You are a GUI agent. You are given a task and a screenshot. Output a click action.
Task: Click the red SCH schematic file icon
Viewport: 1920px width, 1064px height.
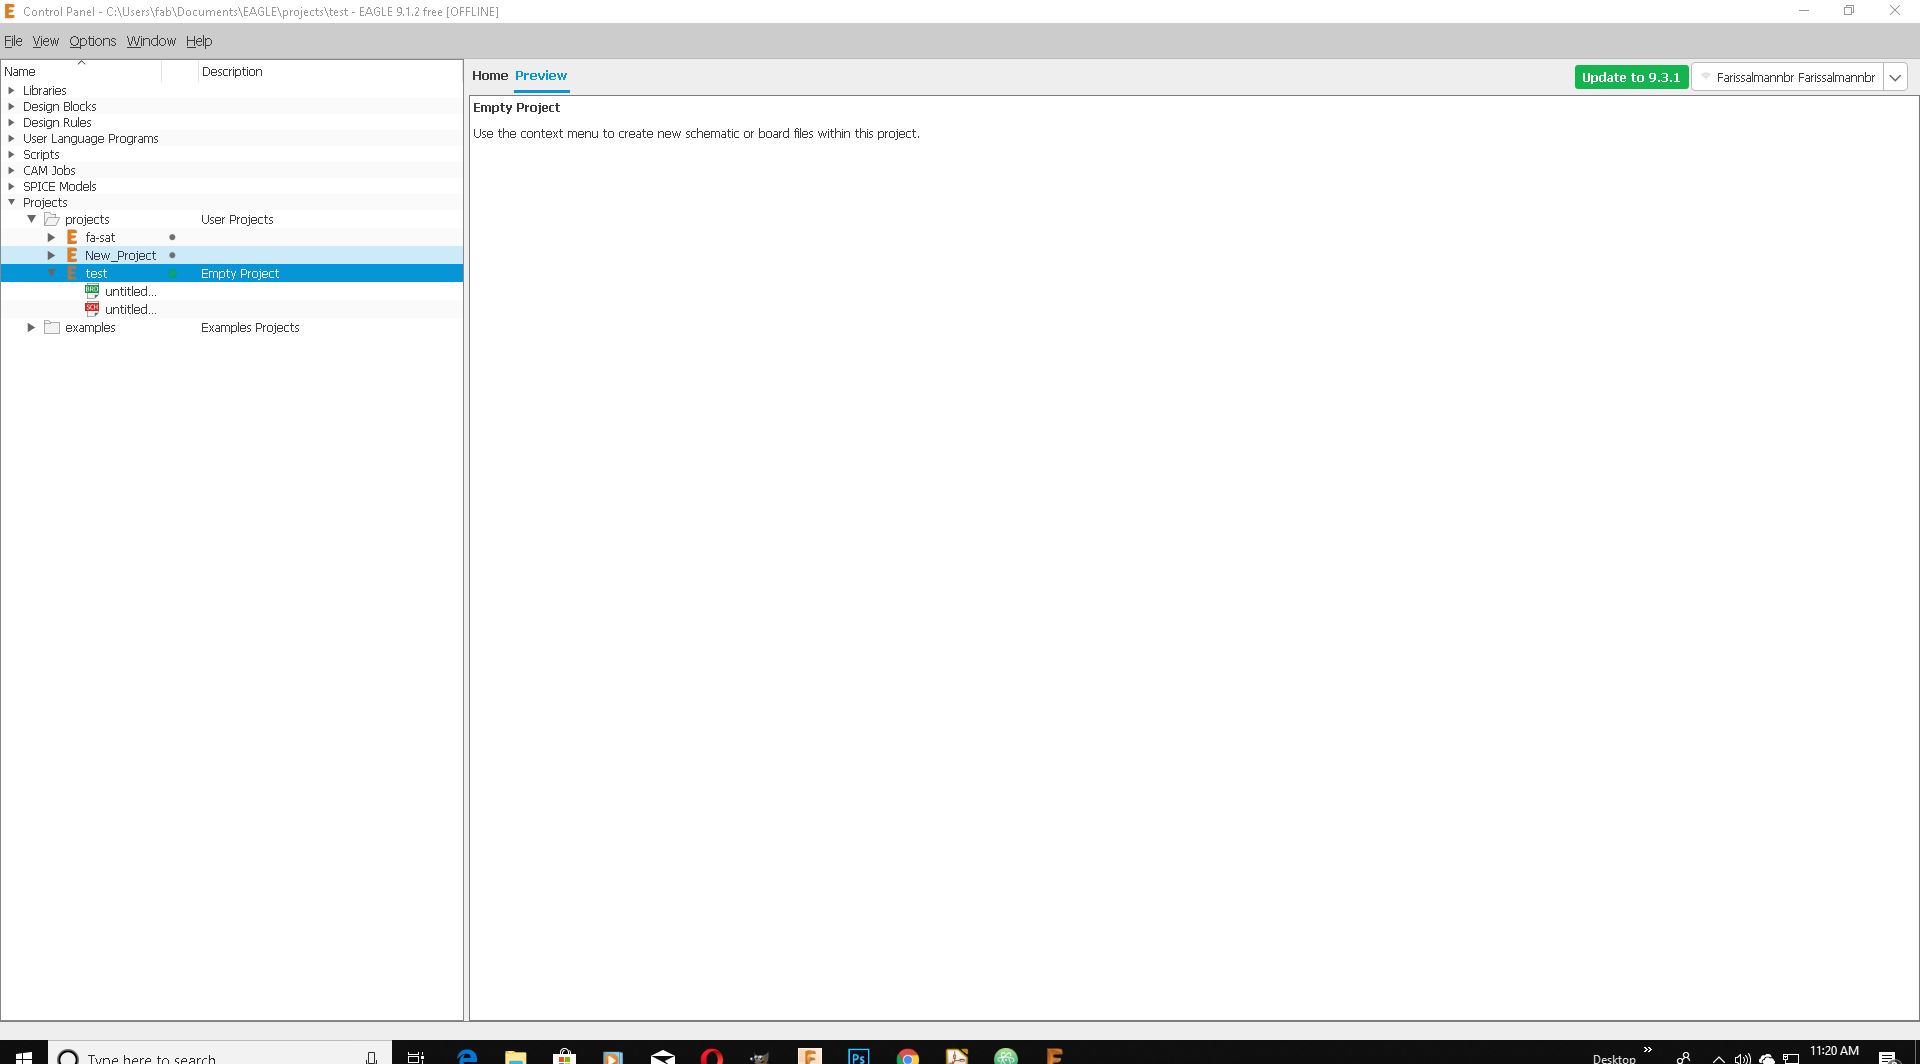pyautogui.click(x=92, y=310)
